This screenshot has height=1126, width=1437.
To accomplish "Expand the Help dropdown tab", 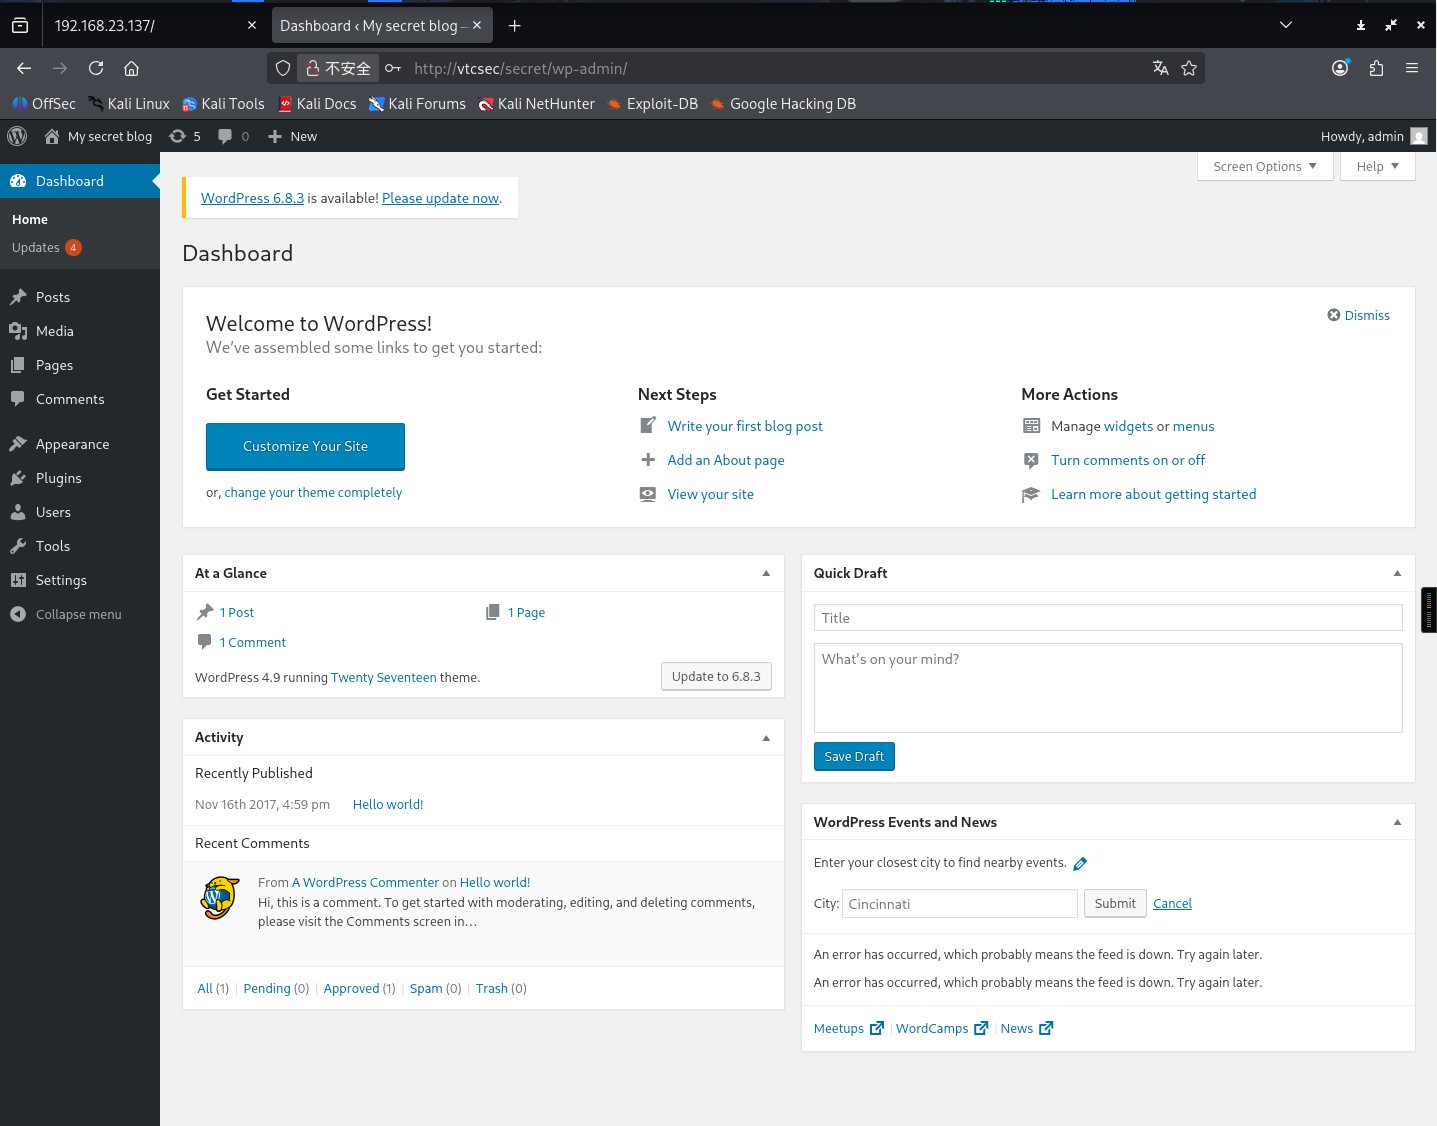I will [1377, 166].
